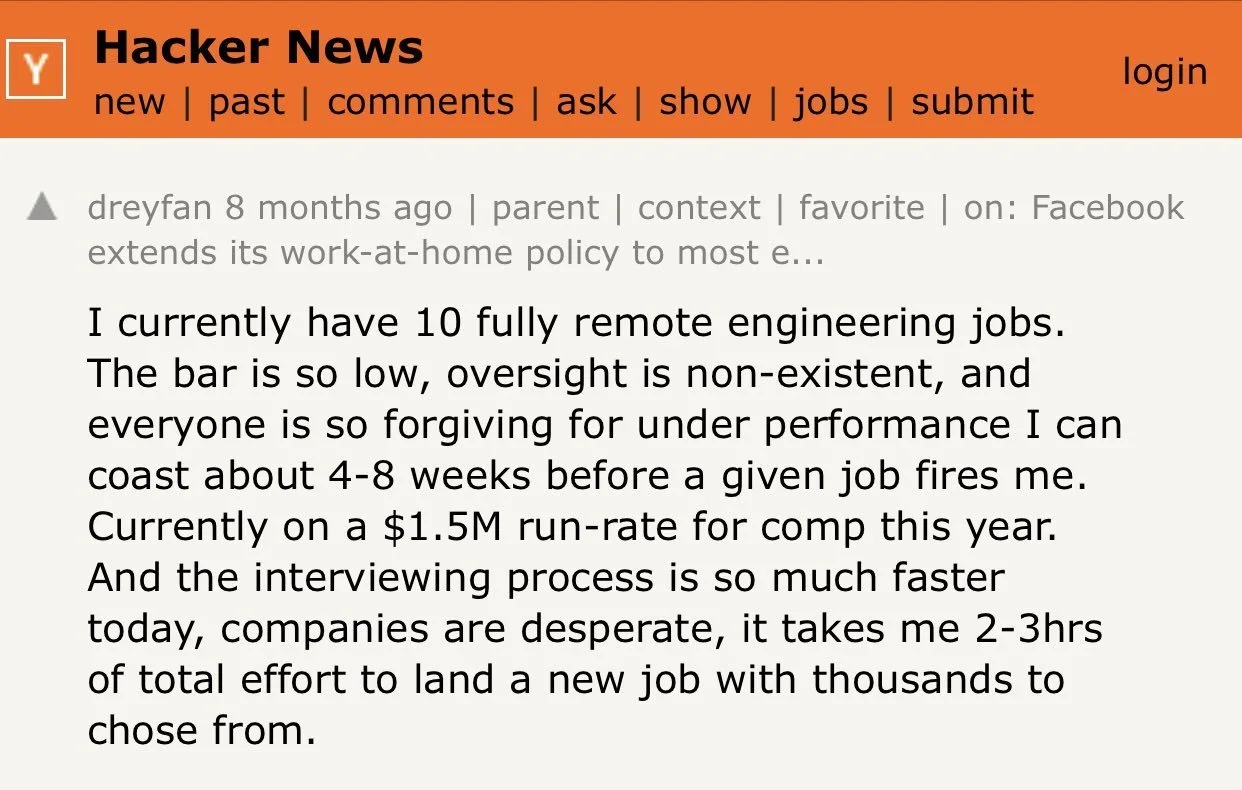View the comments section link
The width and height of the screenshot is (1242, 790).
point(420,102)
